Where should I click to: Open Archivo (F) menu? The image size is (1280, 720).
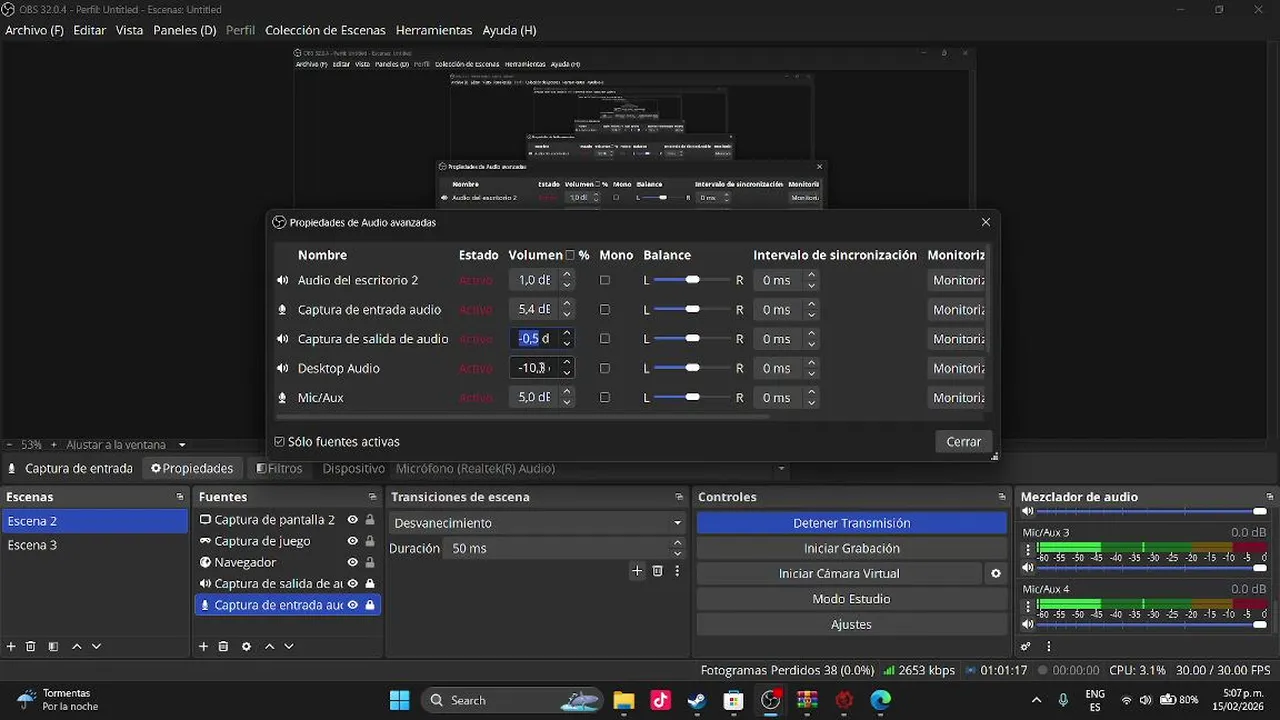[x=34, y=30]
